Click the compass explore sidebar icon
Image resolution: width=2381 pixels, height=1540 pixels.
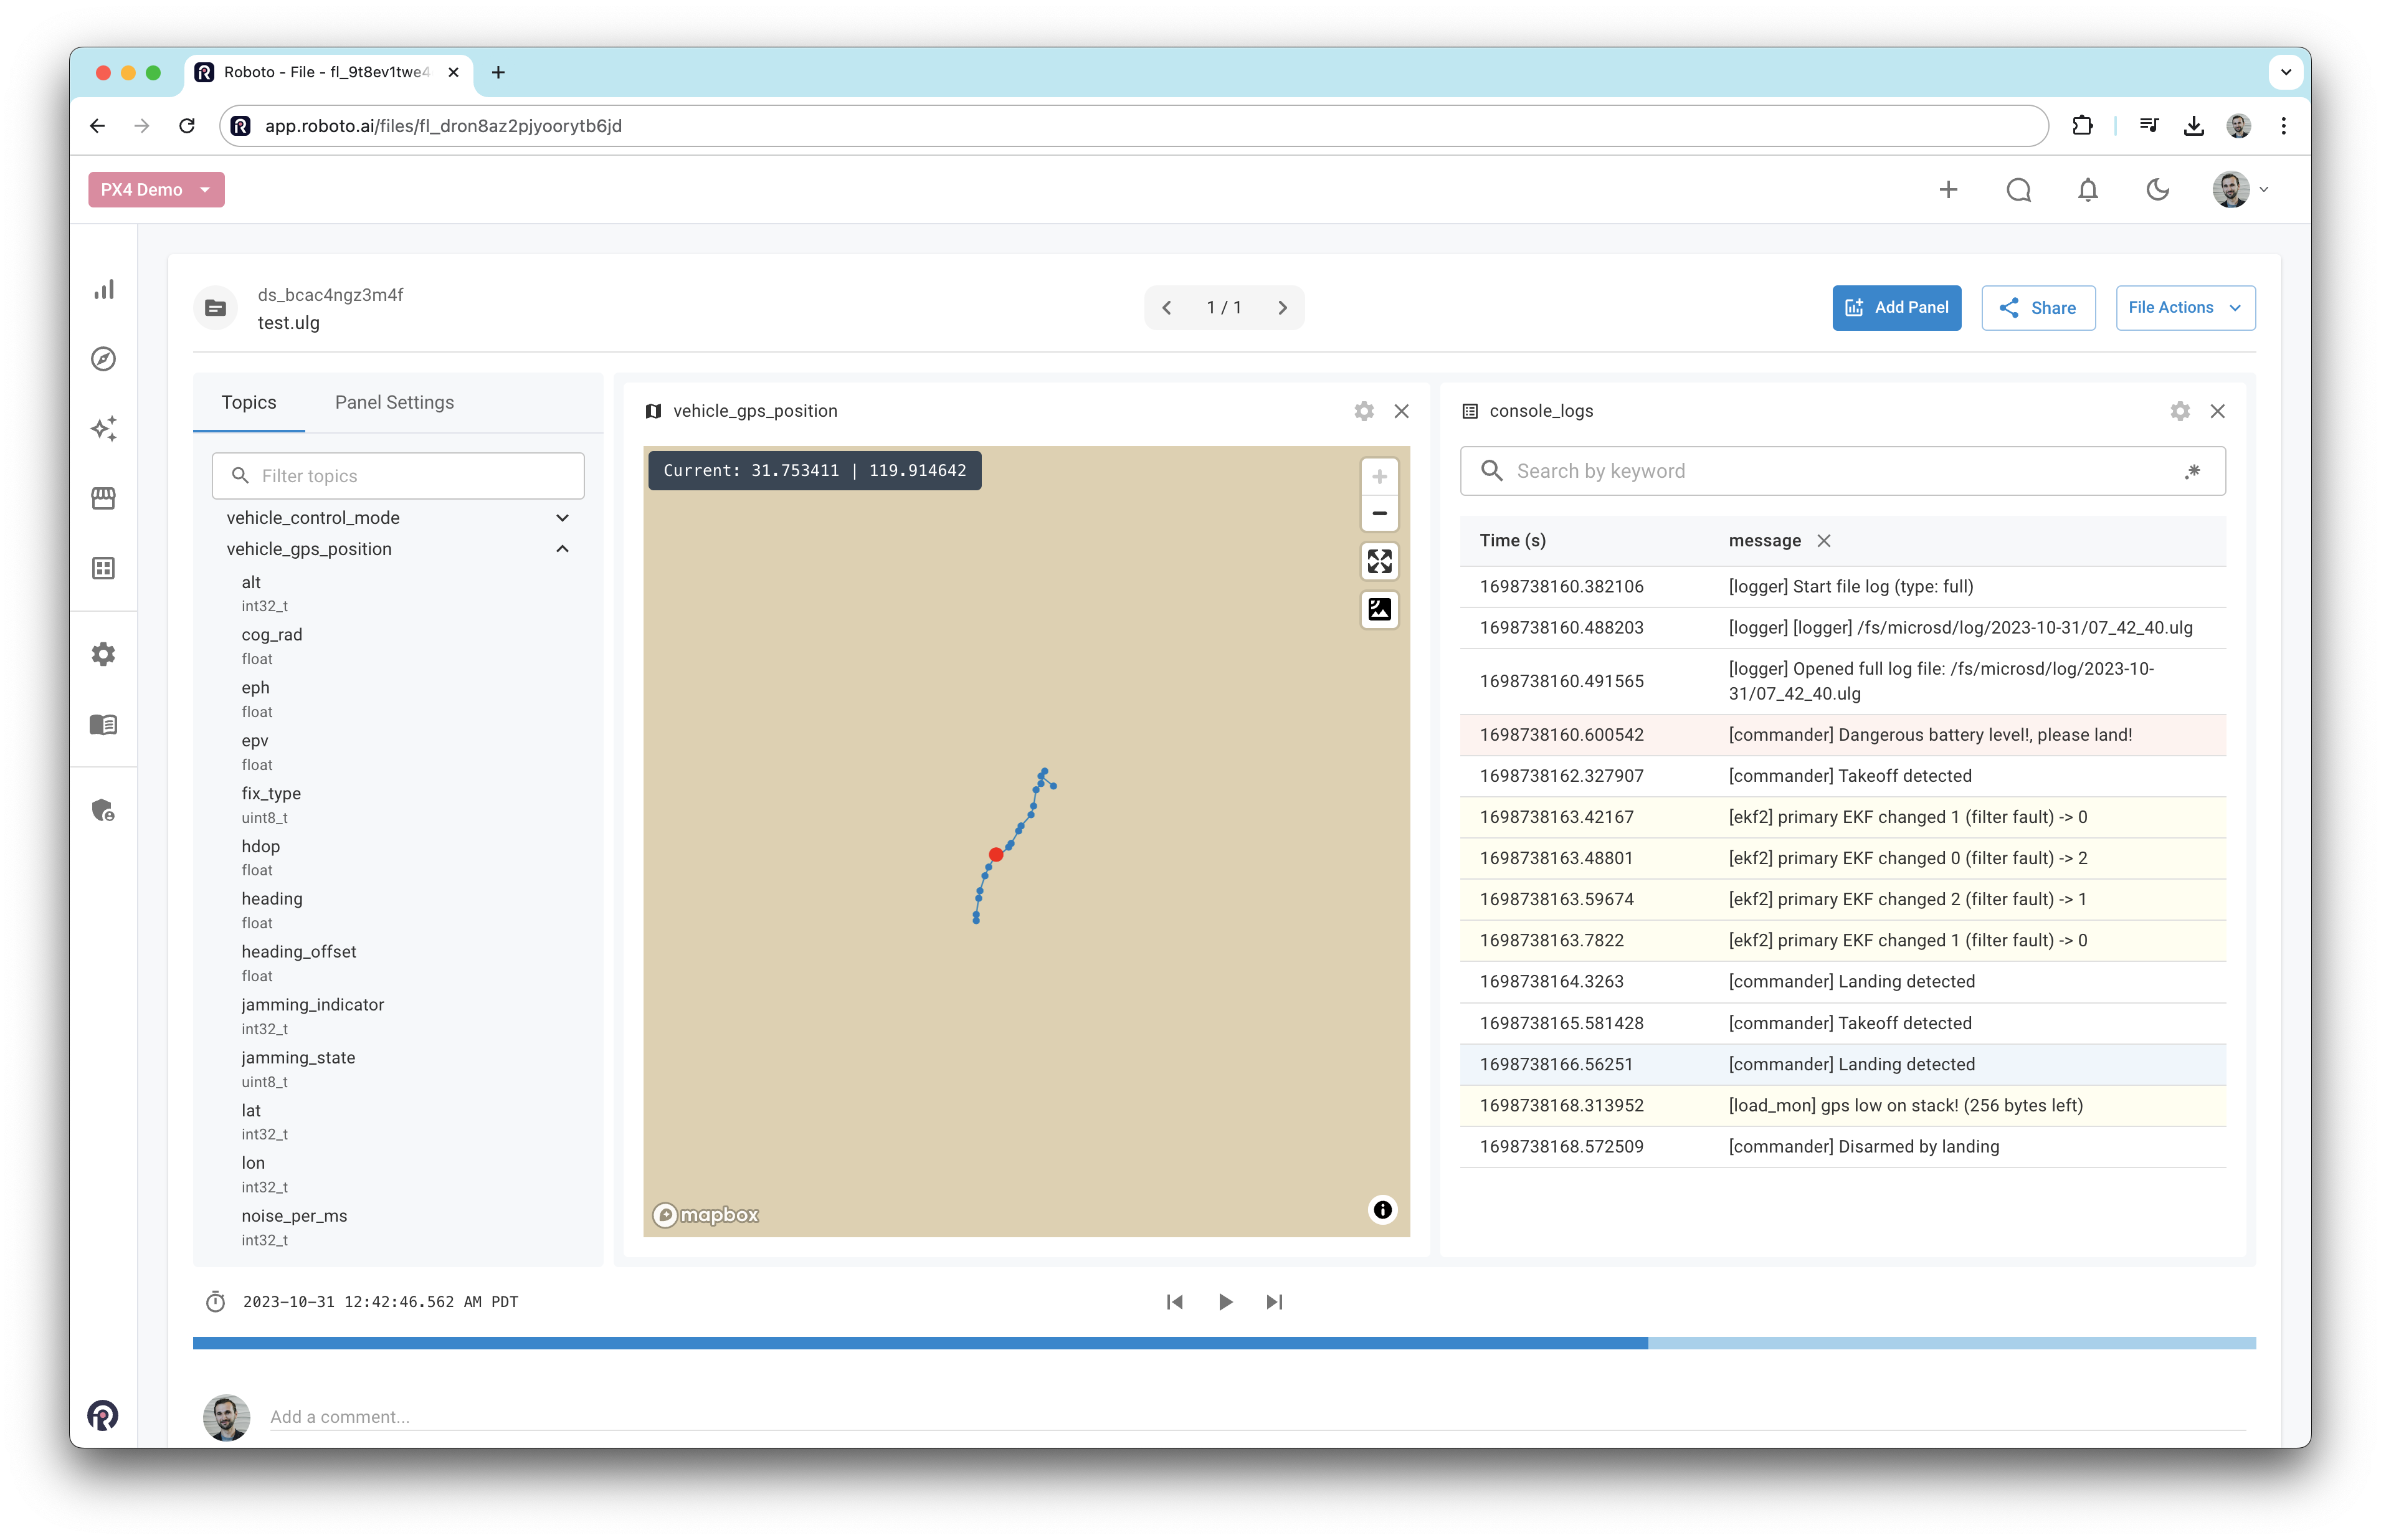click(x=104, y=359)
